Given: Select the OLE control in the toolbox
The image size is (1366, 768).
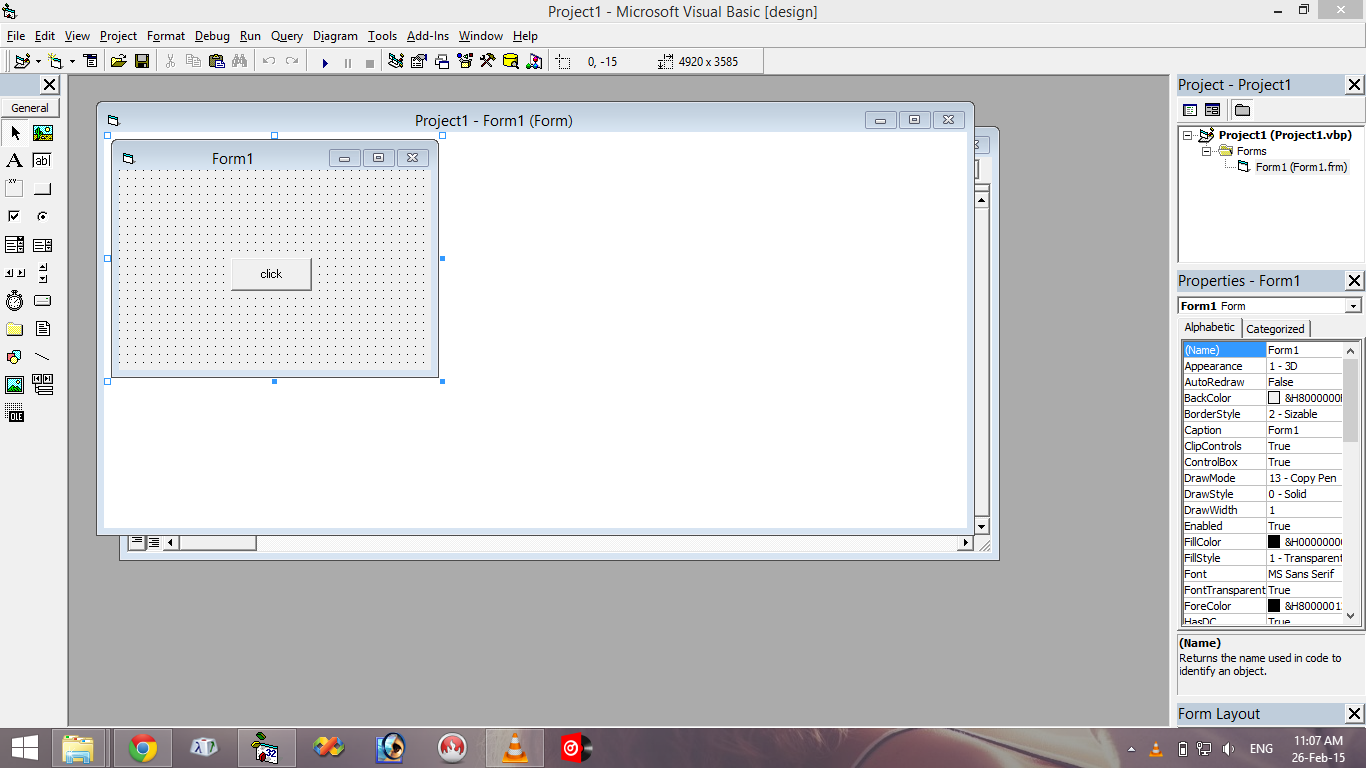Looking at the screenshot, I should click(x=15, y=413).
